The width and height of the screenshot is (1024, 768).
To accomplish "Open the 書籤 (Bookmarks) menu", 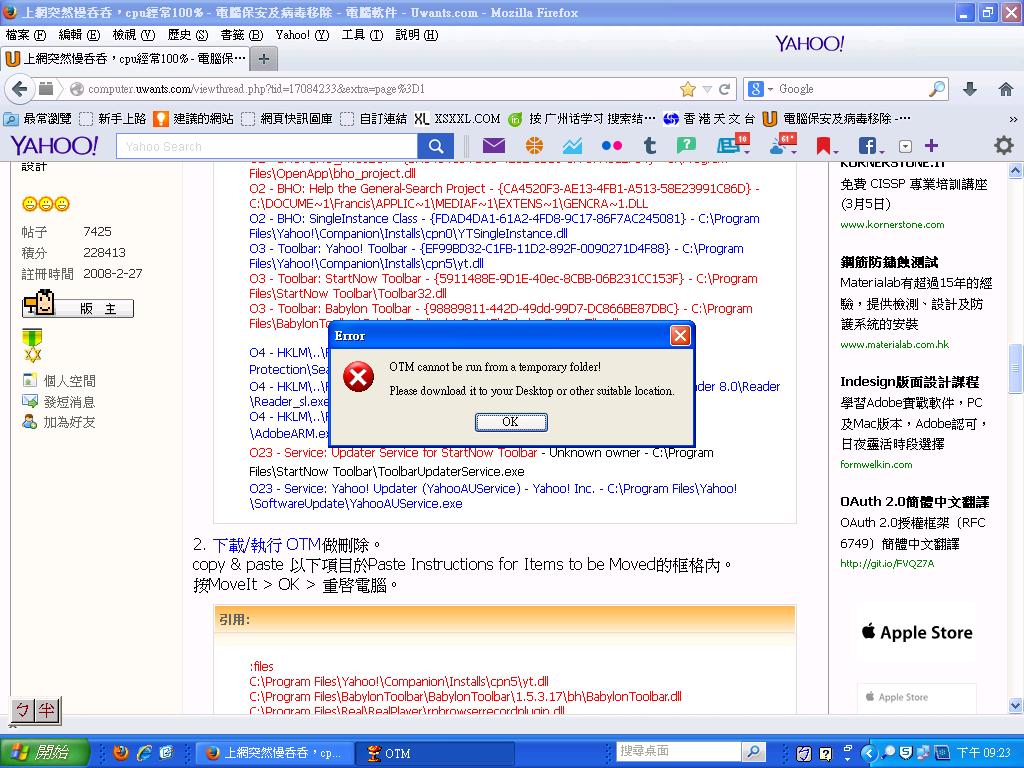I will (242, 35).
